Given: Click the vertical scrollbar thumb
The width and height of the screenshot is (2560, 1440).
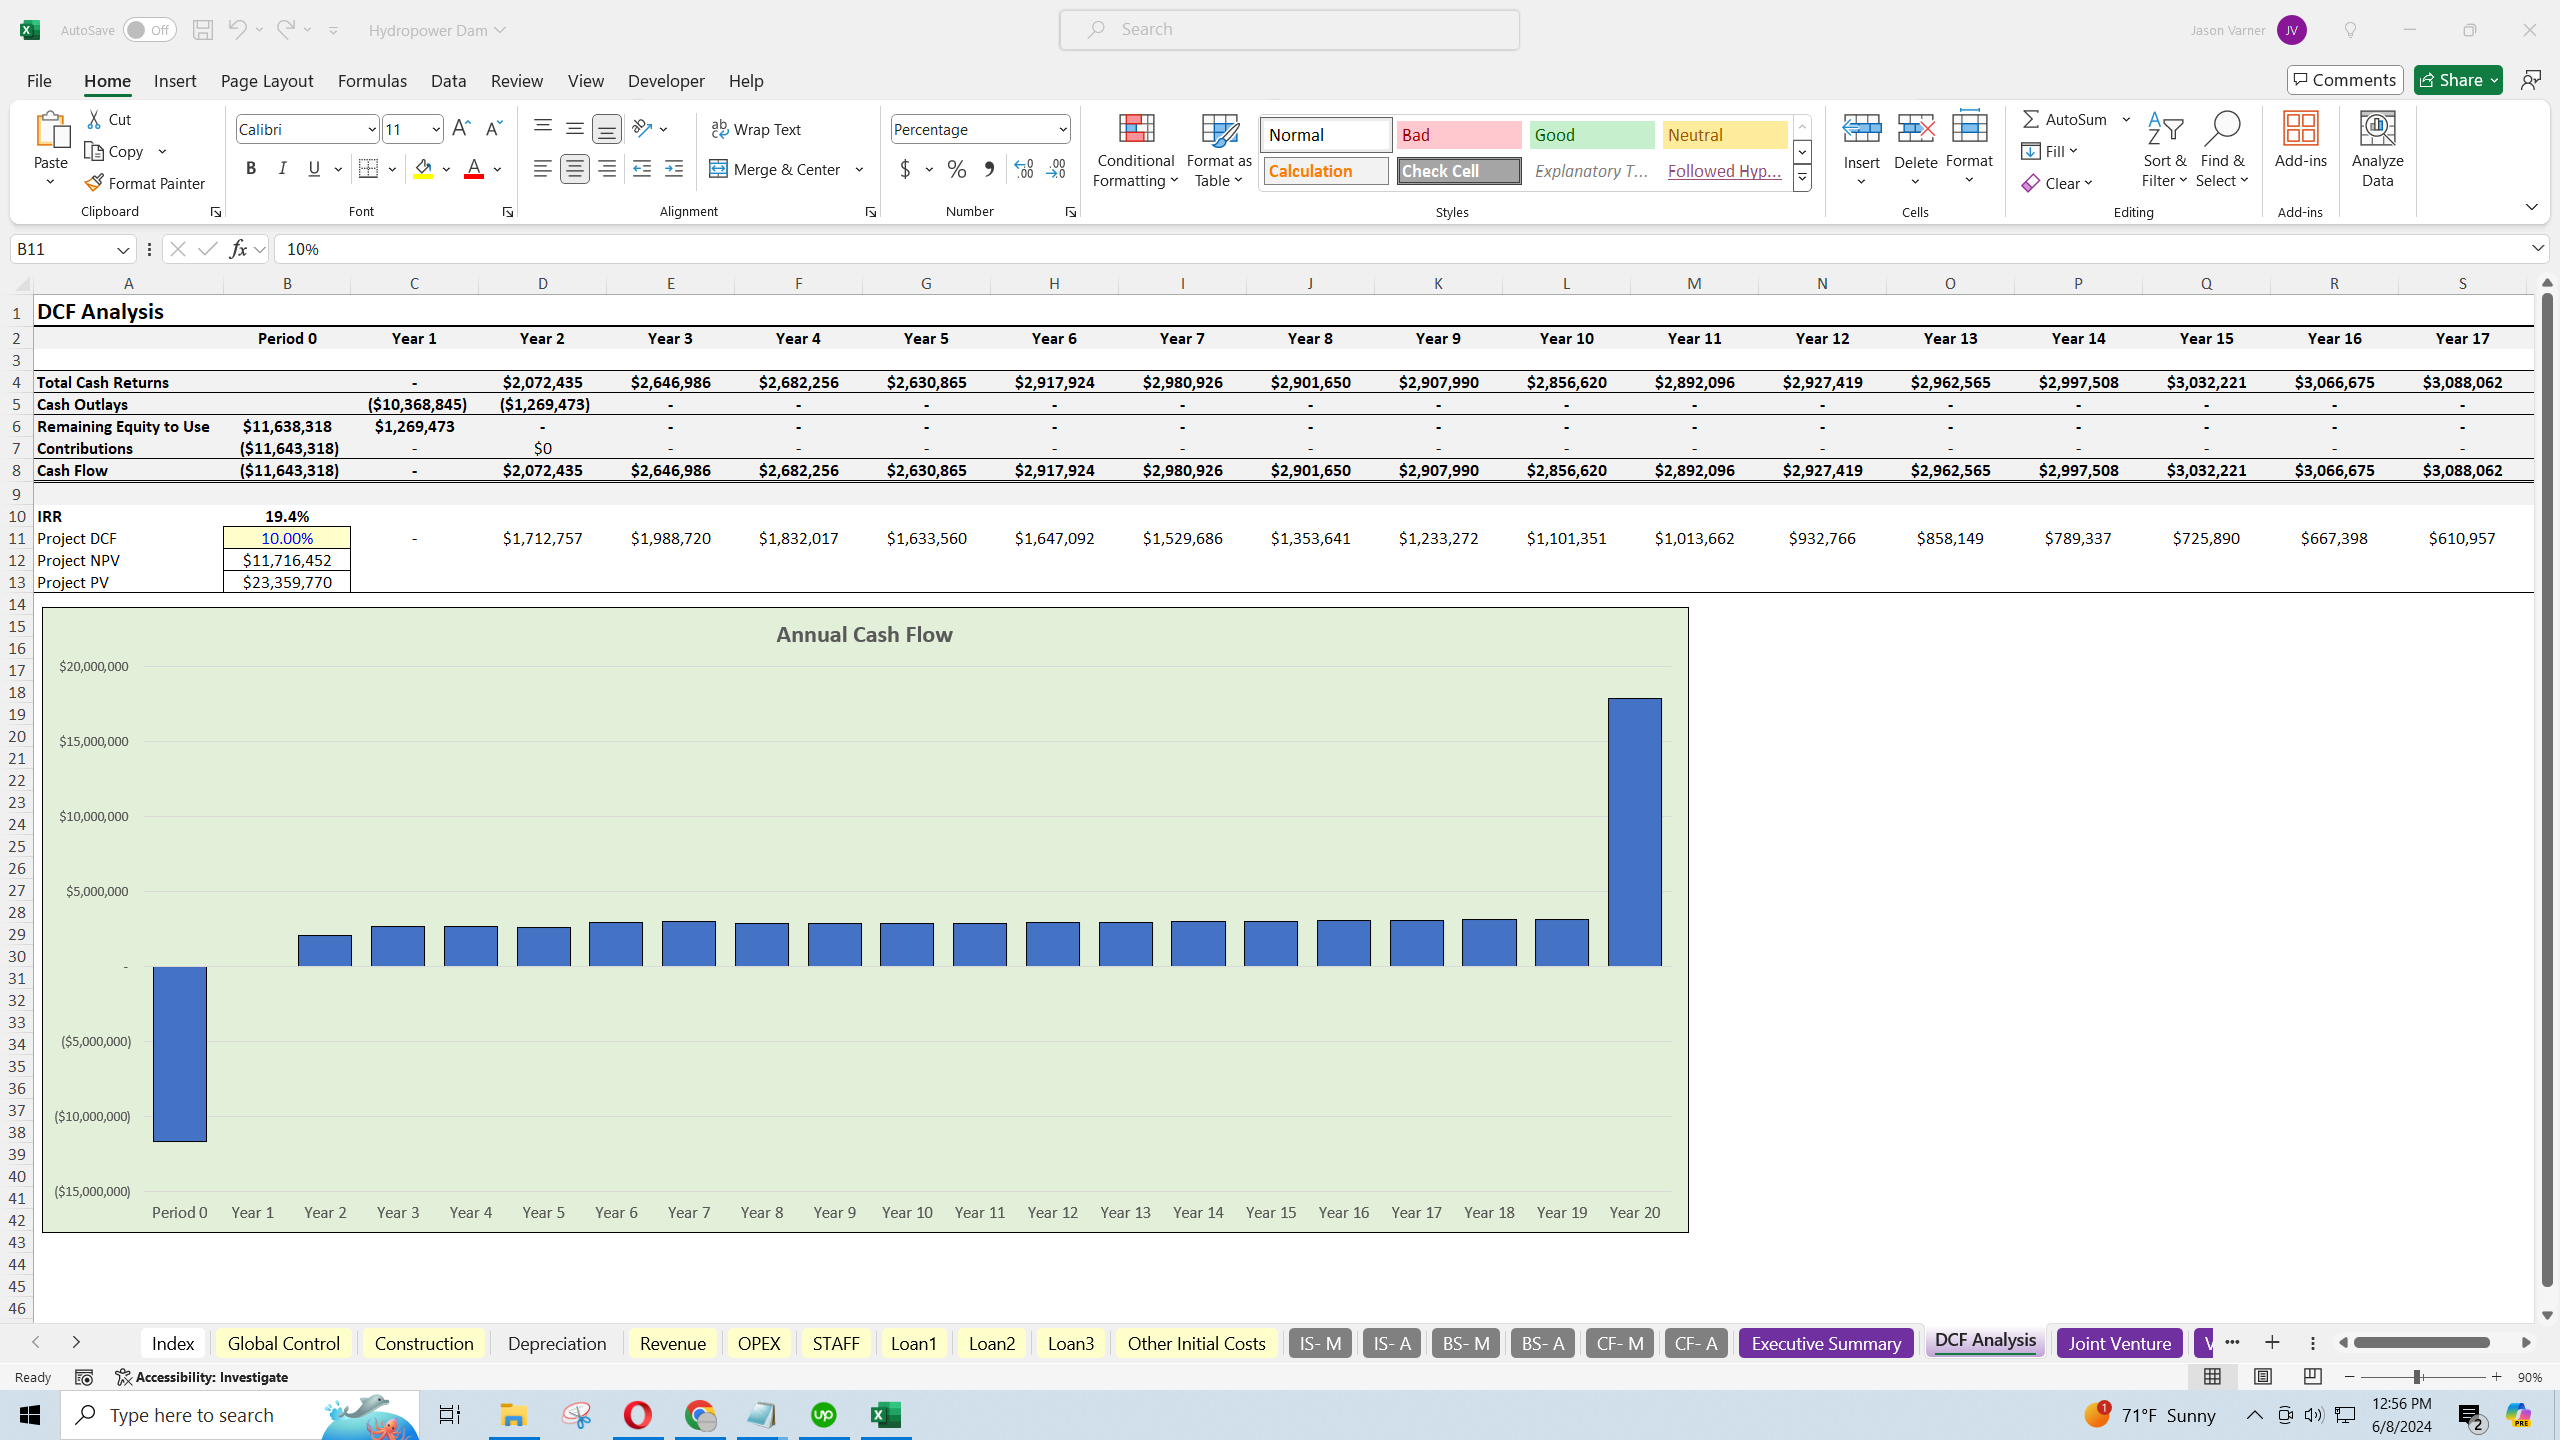Looking at the screenshot, I should coord(2547,790).
